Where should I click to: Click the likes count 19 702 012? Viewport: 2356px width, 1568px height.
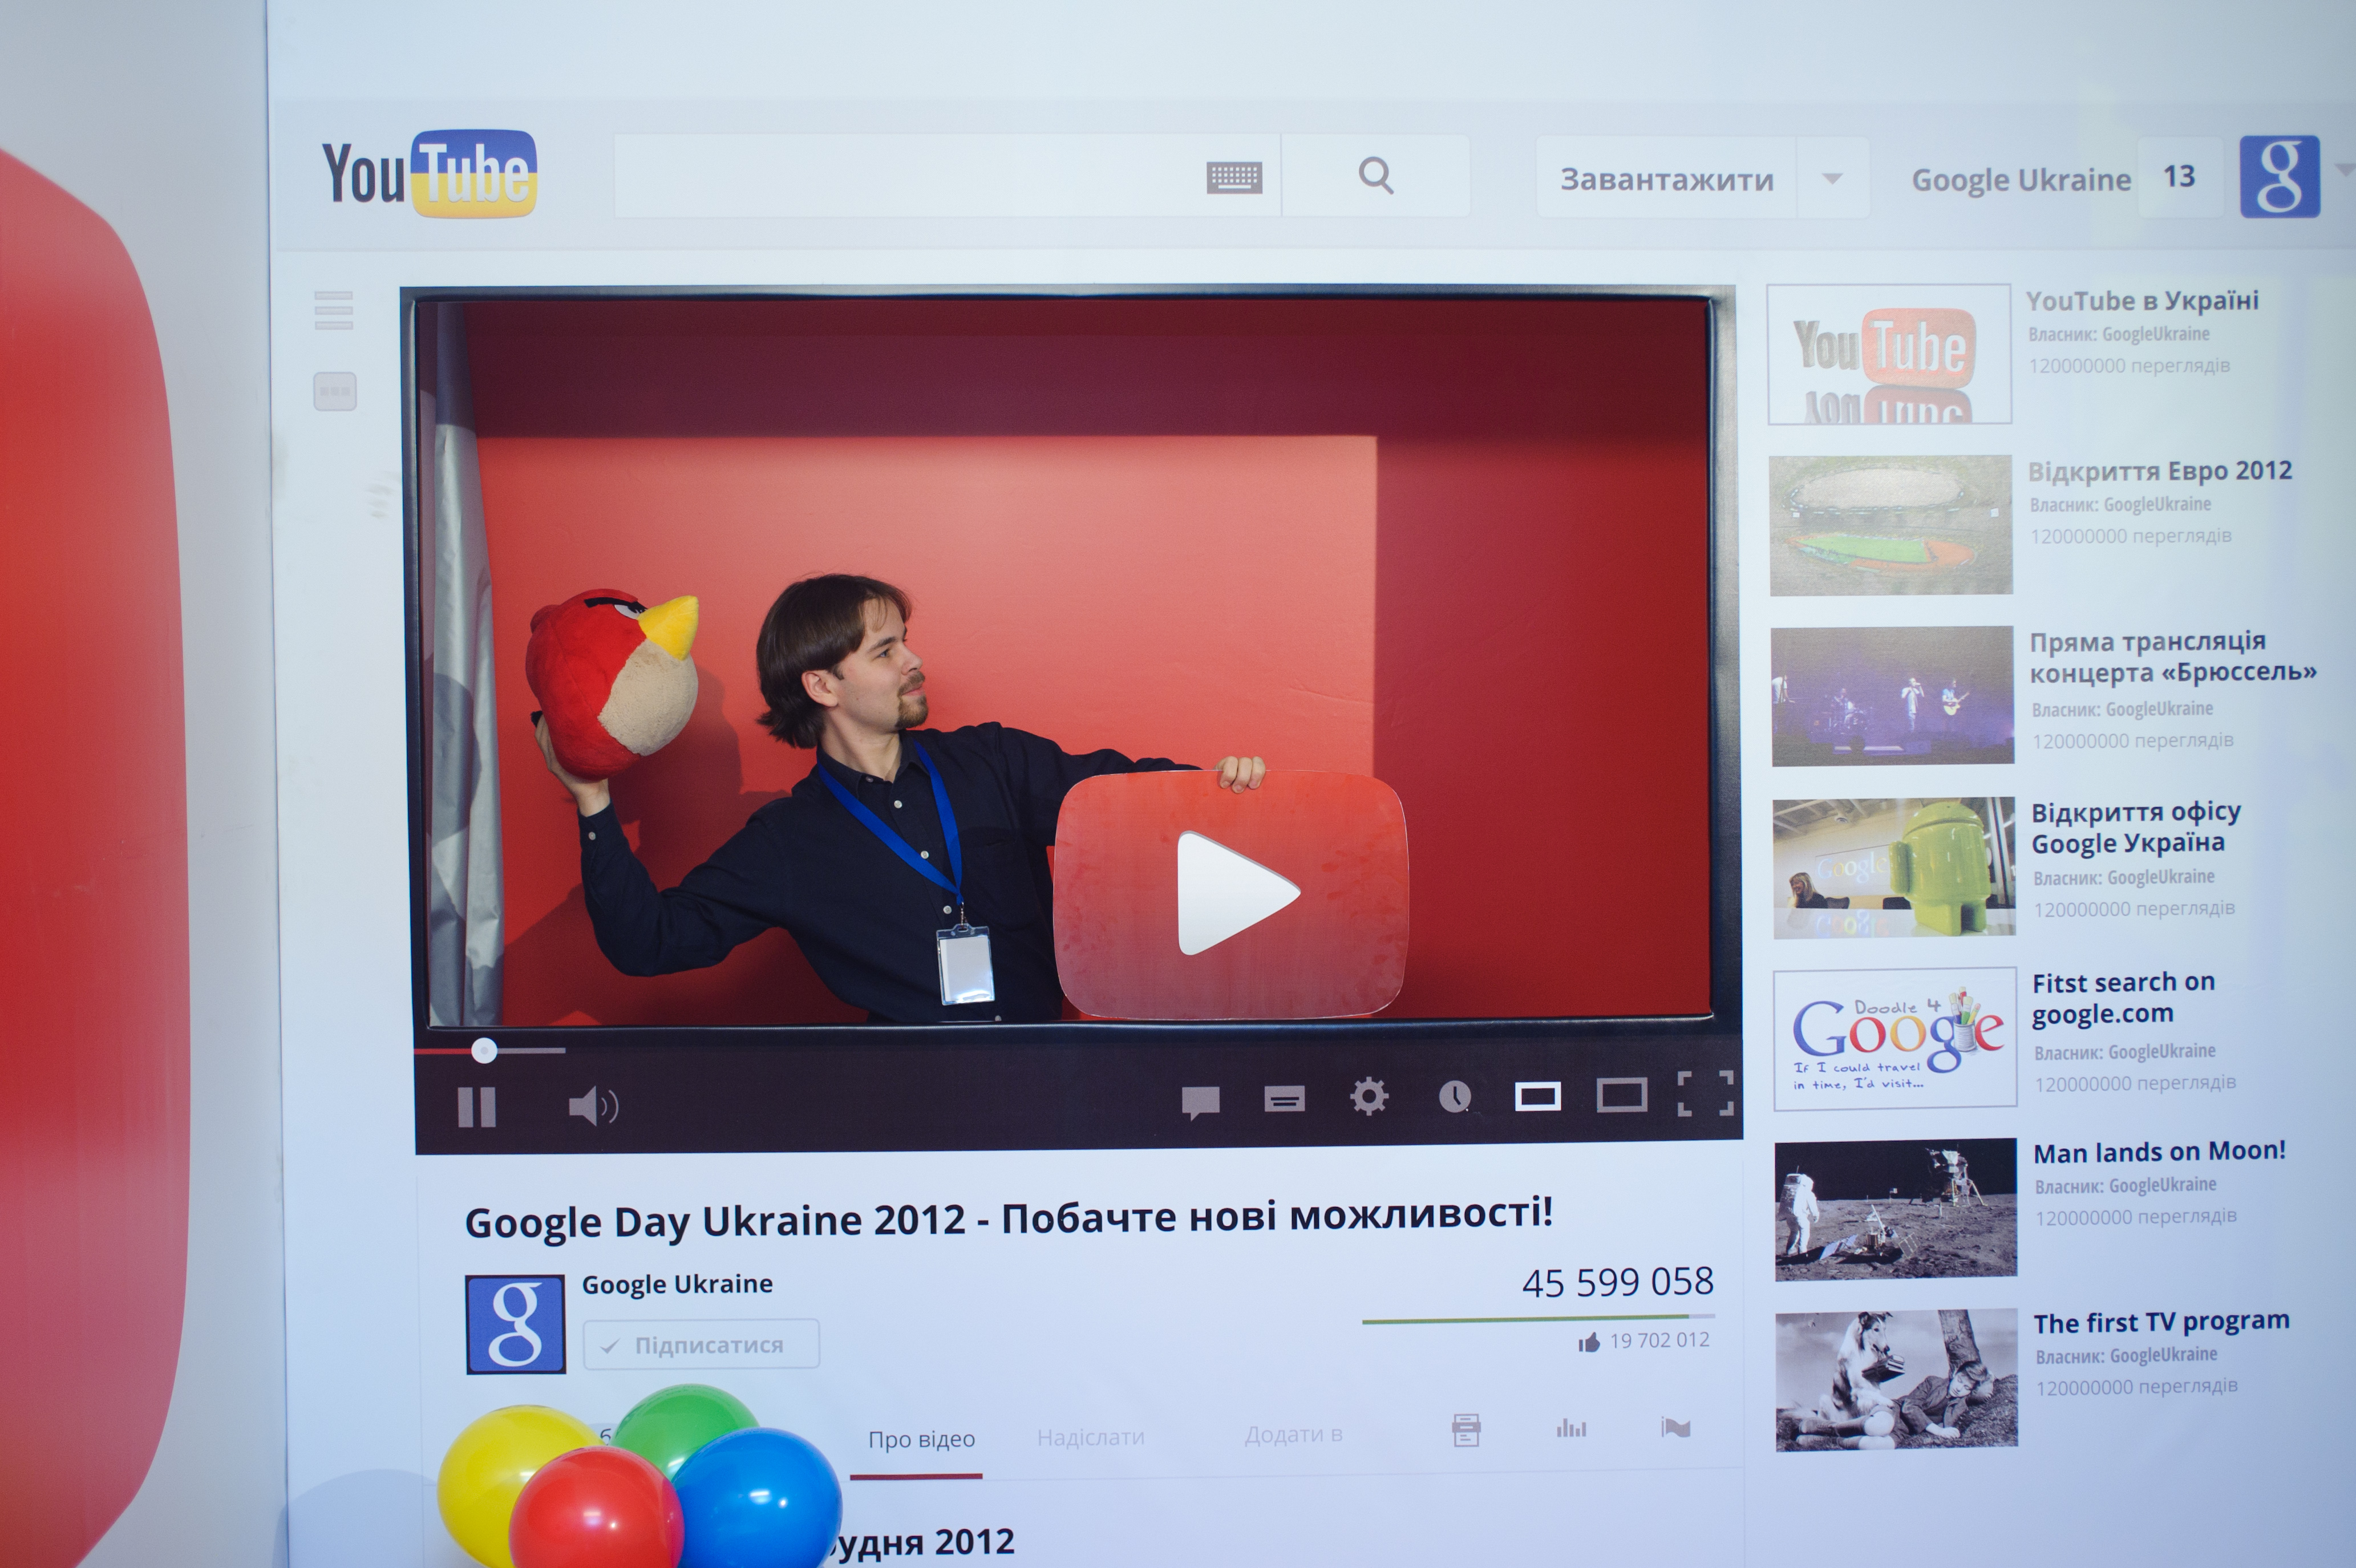pos(1660,1340)
